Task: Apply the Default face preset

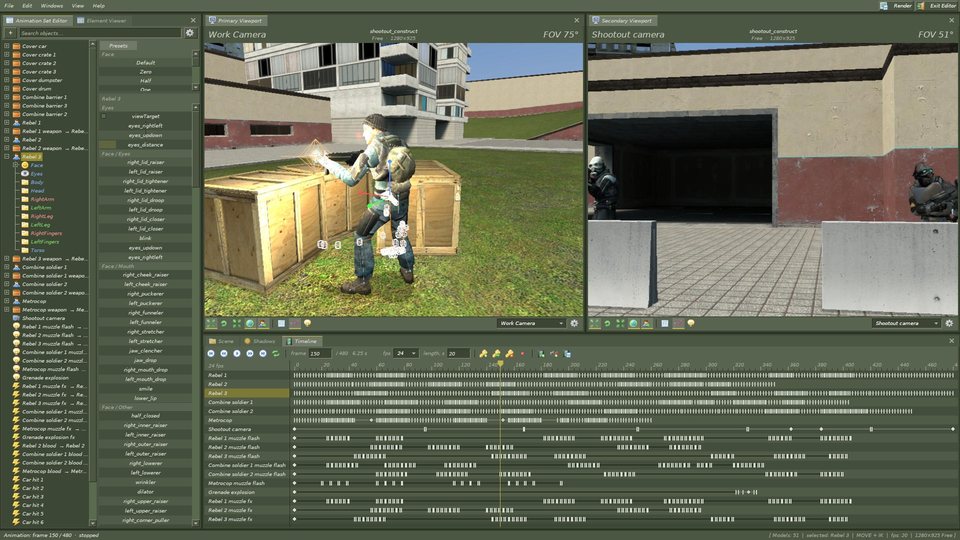Action: [145, 62]
